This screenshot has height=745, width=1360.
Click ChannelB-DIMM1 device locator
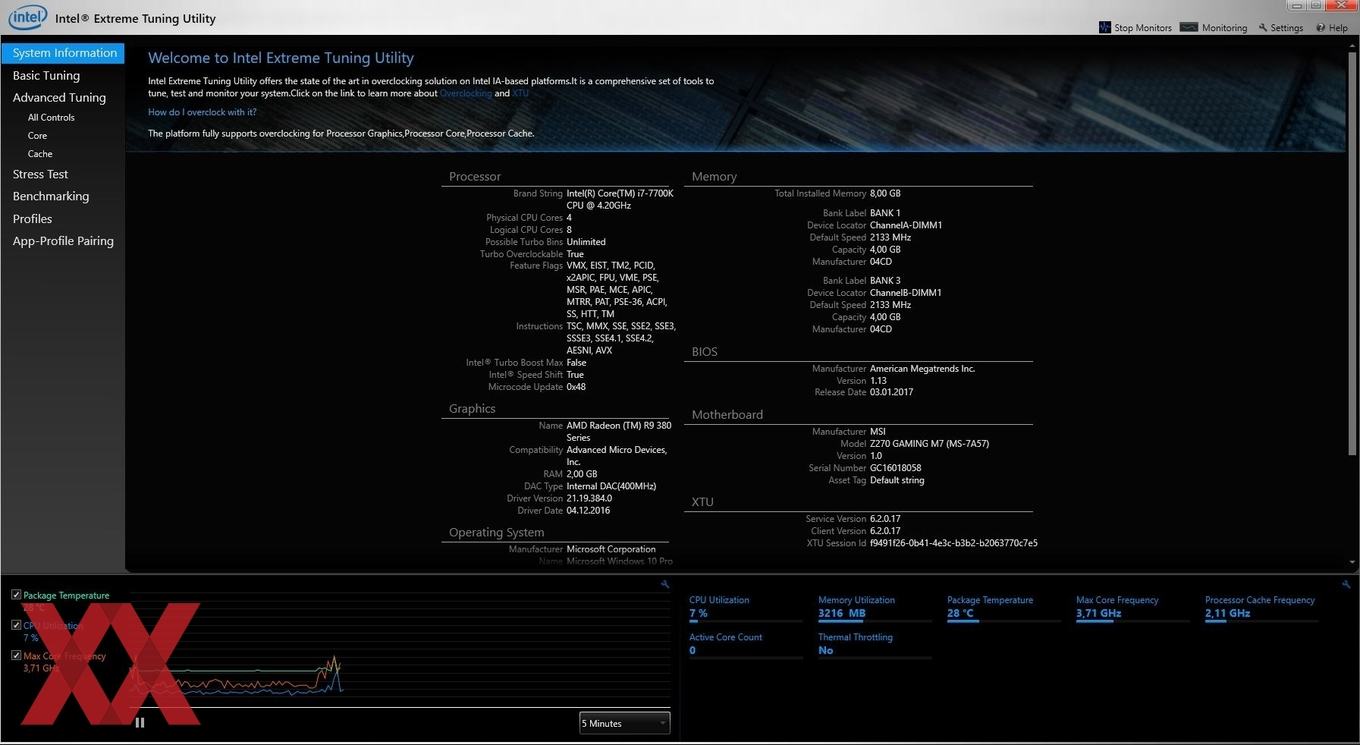tap(906, 293)
